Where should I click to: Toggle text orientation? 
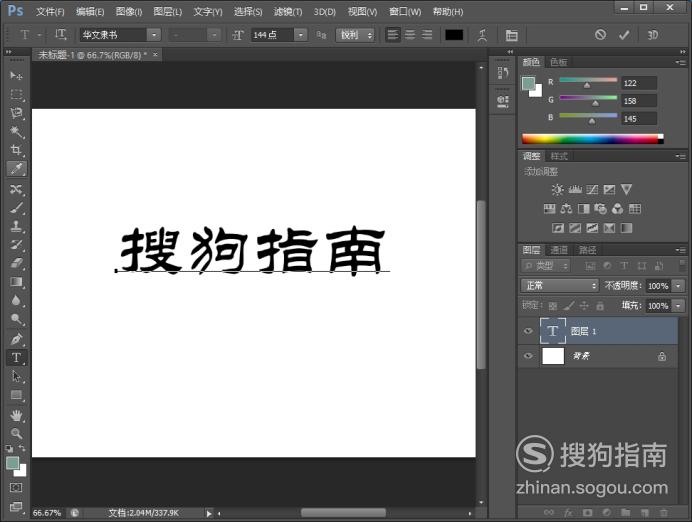[x=60, y=34]
